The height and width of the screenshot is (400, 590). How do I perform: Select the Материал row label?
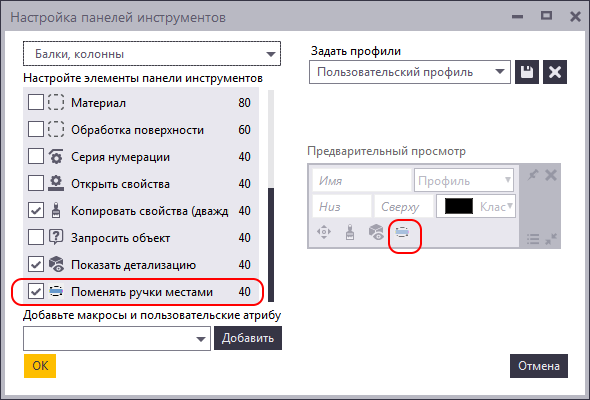coord(99,103)
